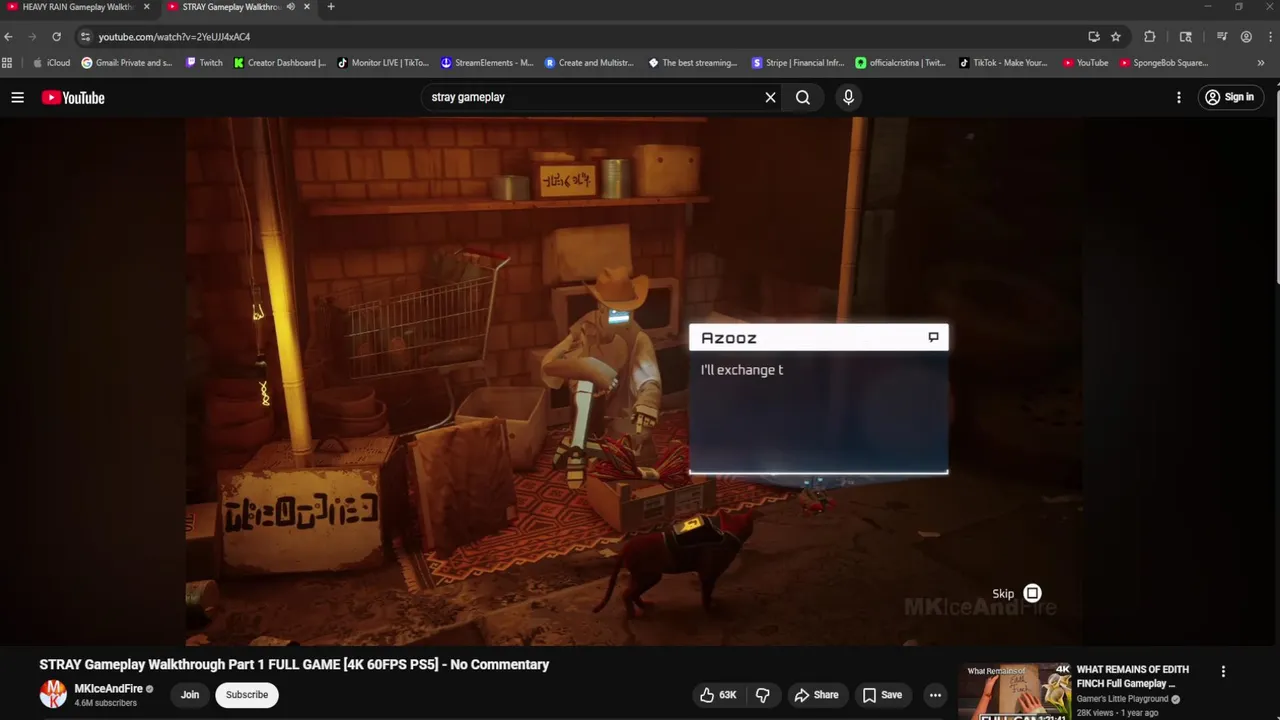The width and height of the screenshot is (1280, 720).
Task: Expand hidden bookmarks with the double chevron
Action: click(1260, 63)
